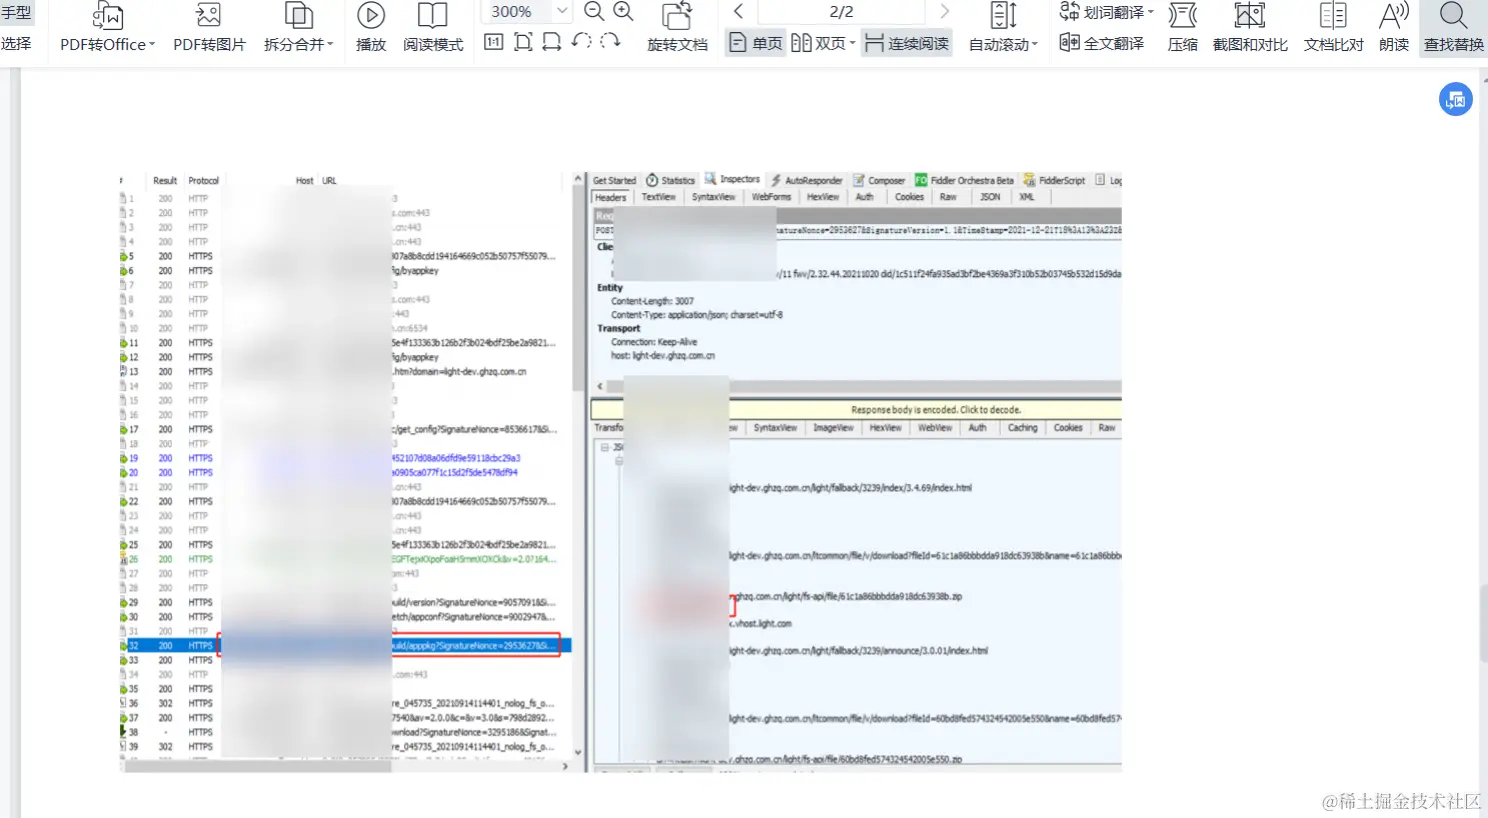The image size is (1488, 818).
Task: Click the 压缩 compress icon
Action: pos(1183,16)
